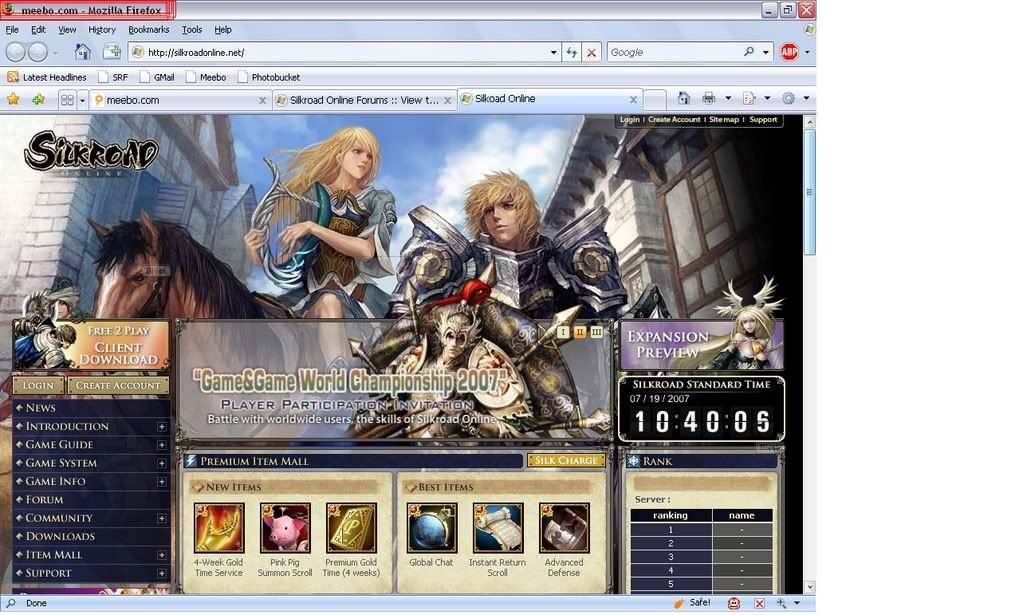Viewport: 1023px width, 615px height.
Task: Click the Instant Return Scroll icon
Action: (x=497, y=528)
